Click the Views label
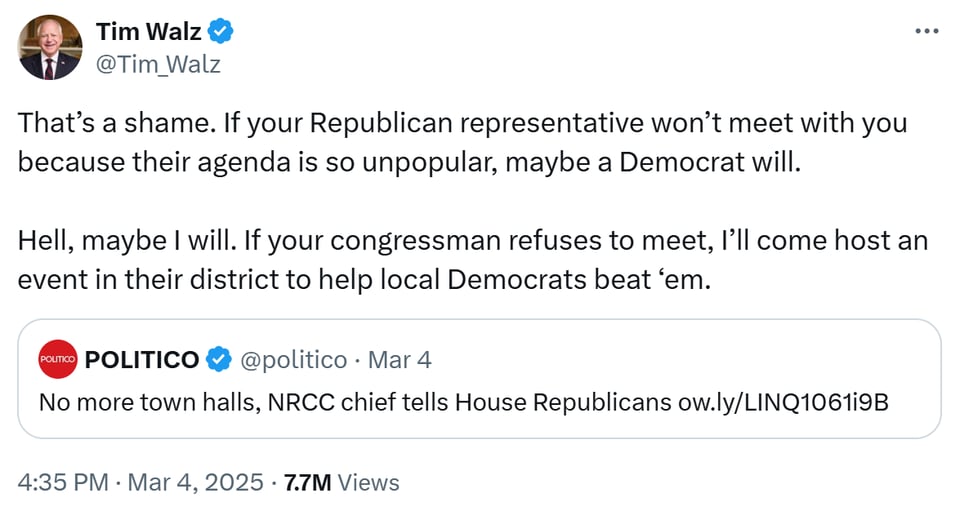The height and width of the screenshot is (511, 960). click(x=368, y=482)
